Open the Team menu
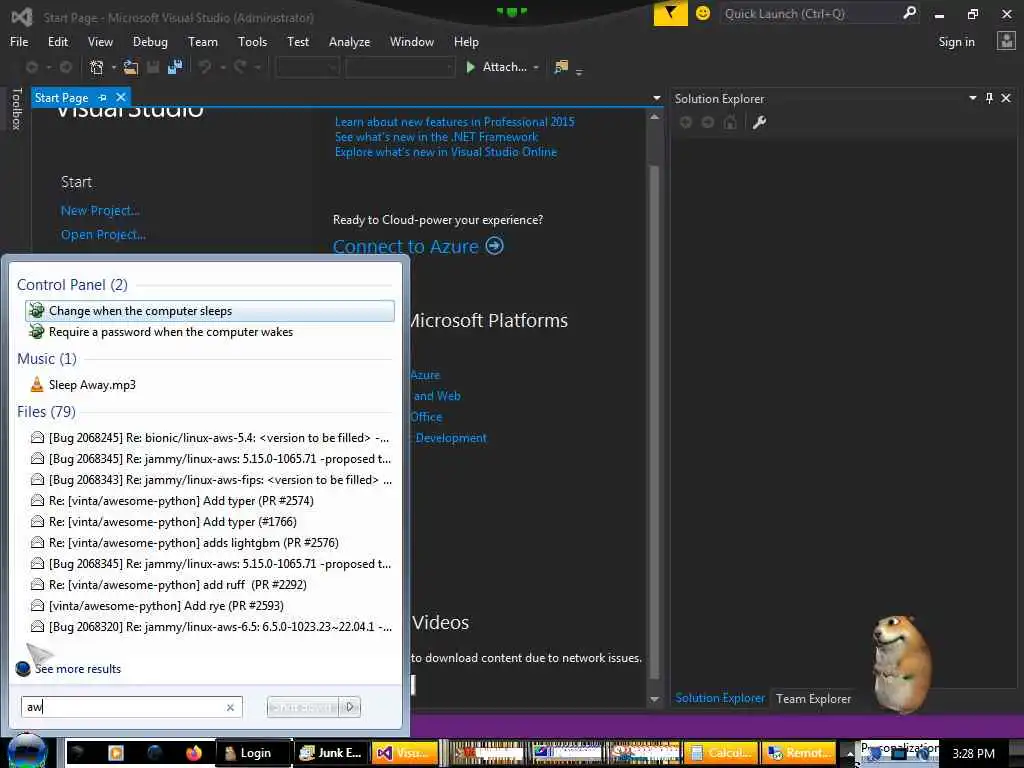Viewport: 1024px width, 768px height. click(203, 42)
